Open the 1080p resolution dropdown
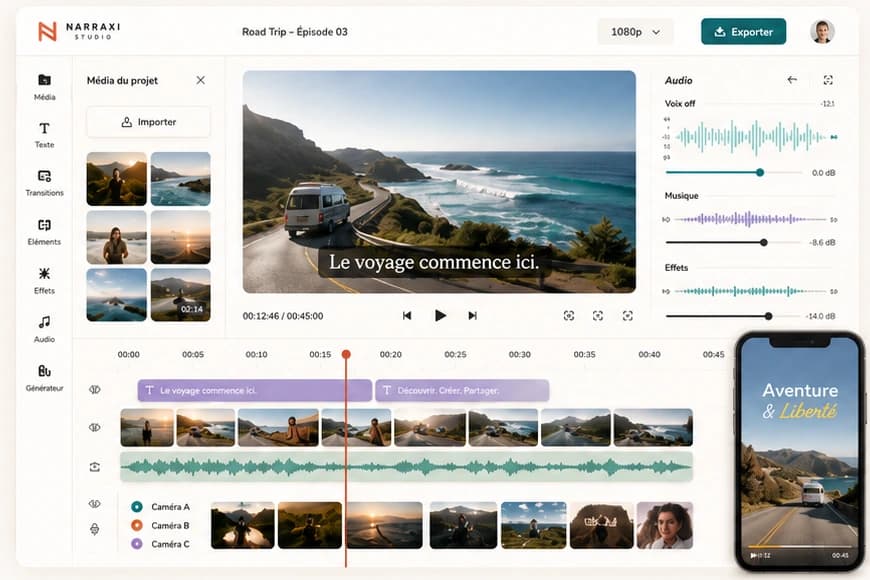This screenshot has width=870, height=580. 635,32
